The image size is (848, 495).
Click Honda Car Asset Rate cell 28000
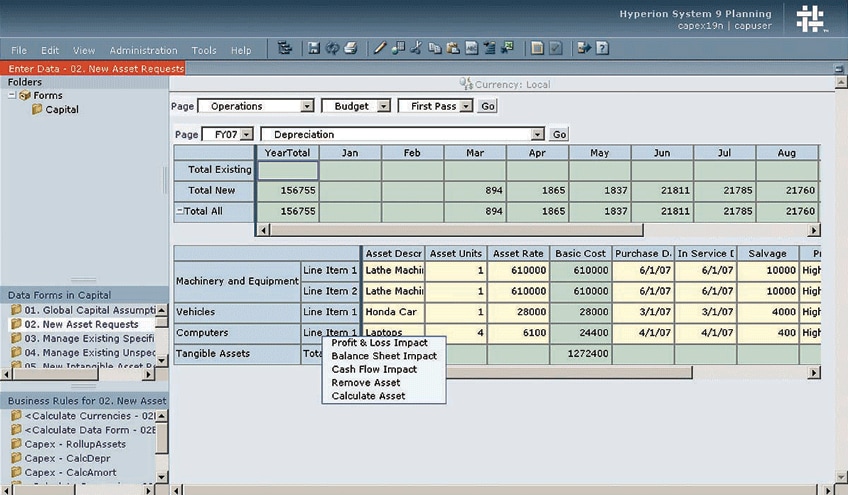click(518, 312)
